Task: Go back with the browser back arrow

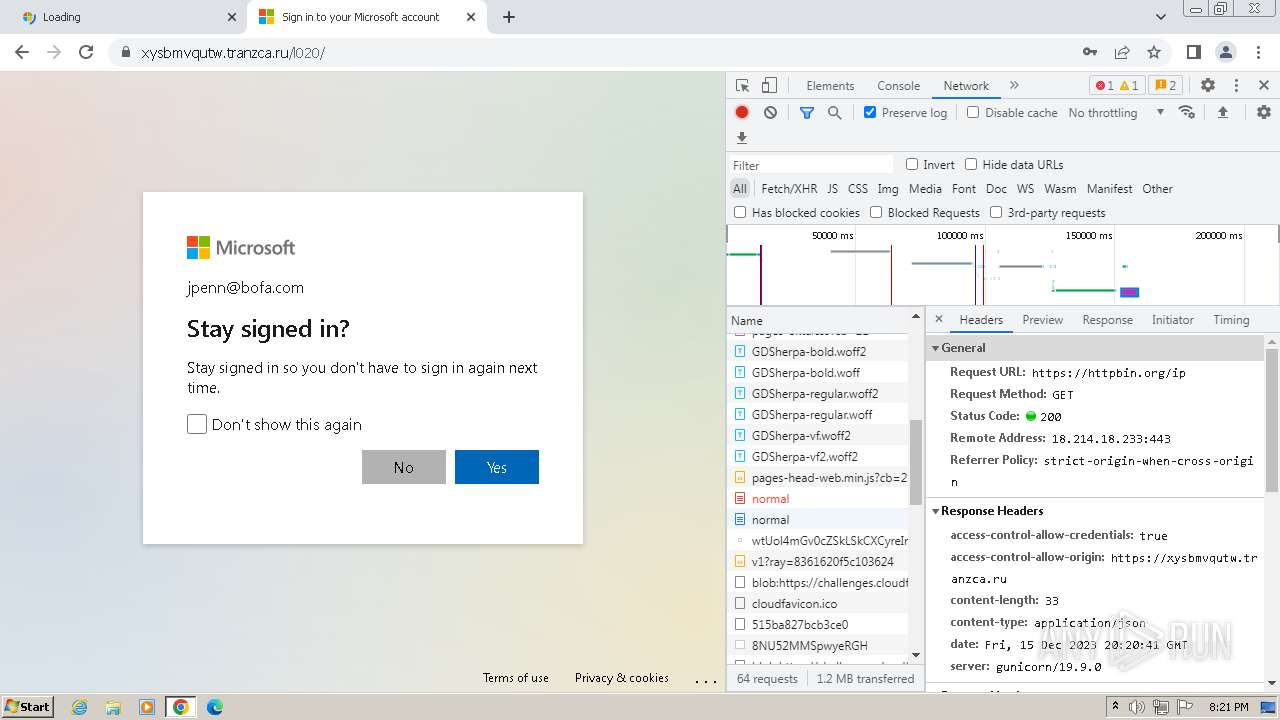Action: 22,53
